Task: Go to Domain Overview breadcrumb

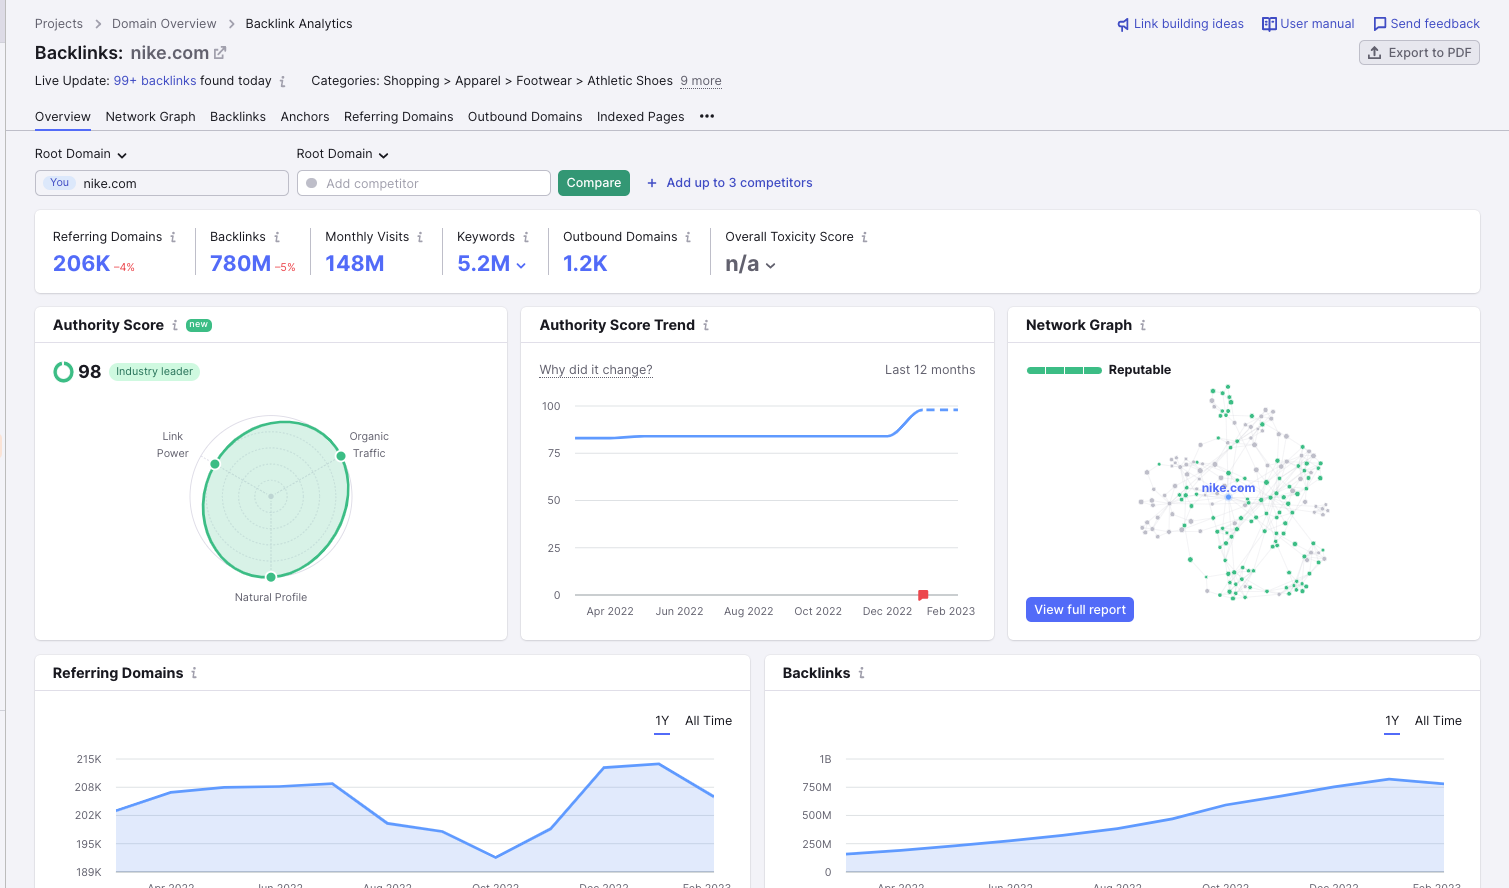Action: pyautogui.click(x=164, y=24)
